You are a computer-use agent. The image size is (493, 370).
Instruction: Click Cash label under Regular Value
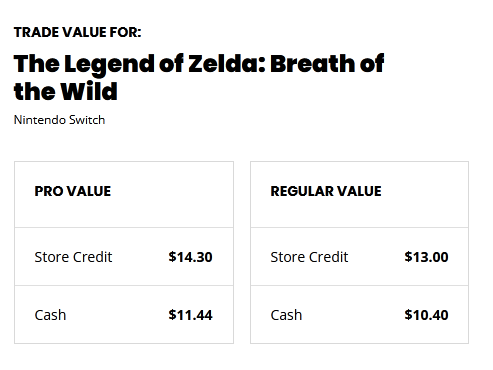coord(286,315)
